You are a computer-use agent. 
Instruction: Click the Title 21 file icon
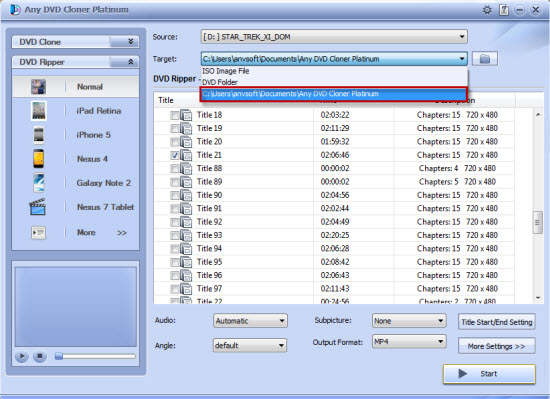tap(186, 155)
